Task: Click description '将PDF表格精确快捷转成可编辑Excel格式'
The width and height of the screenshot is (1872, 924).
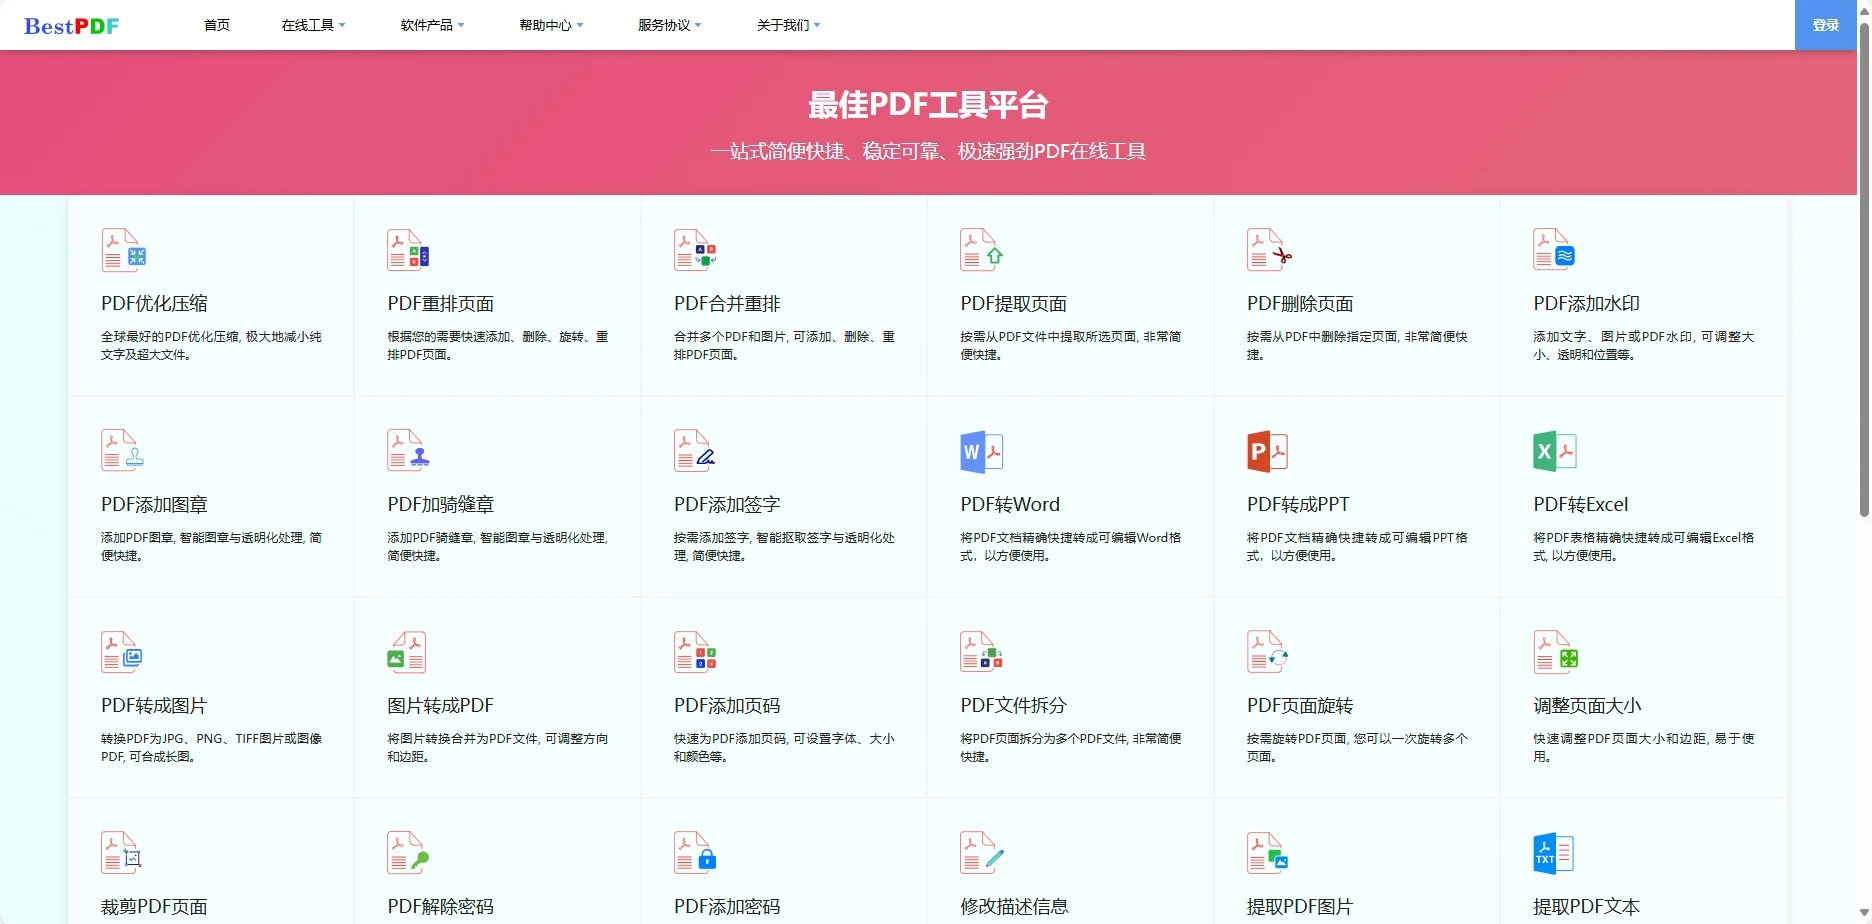Action: click(1643, 547)
